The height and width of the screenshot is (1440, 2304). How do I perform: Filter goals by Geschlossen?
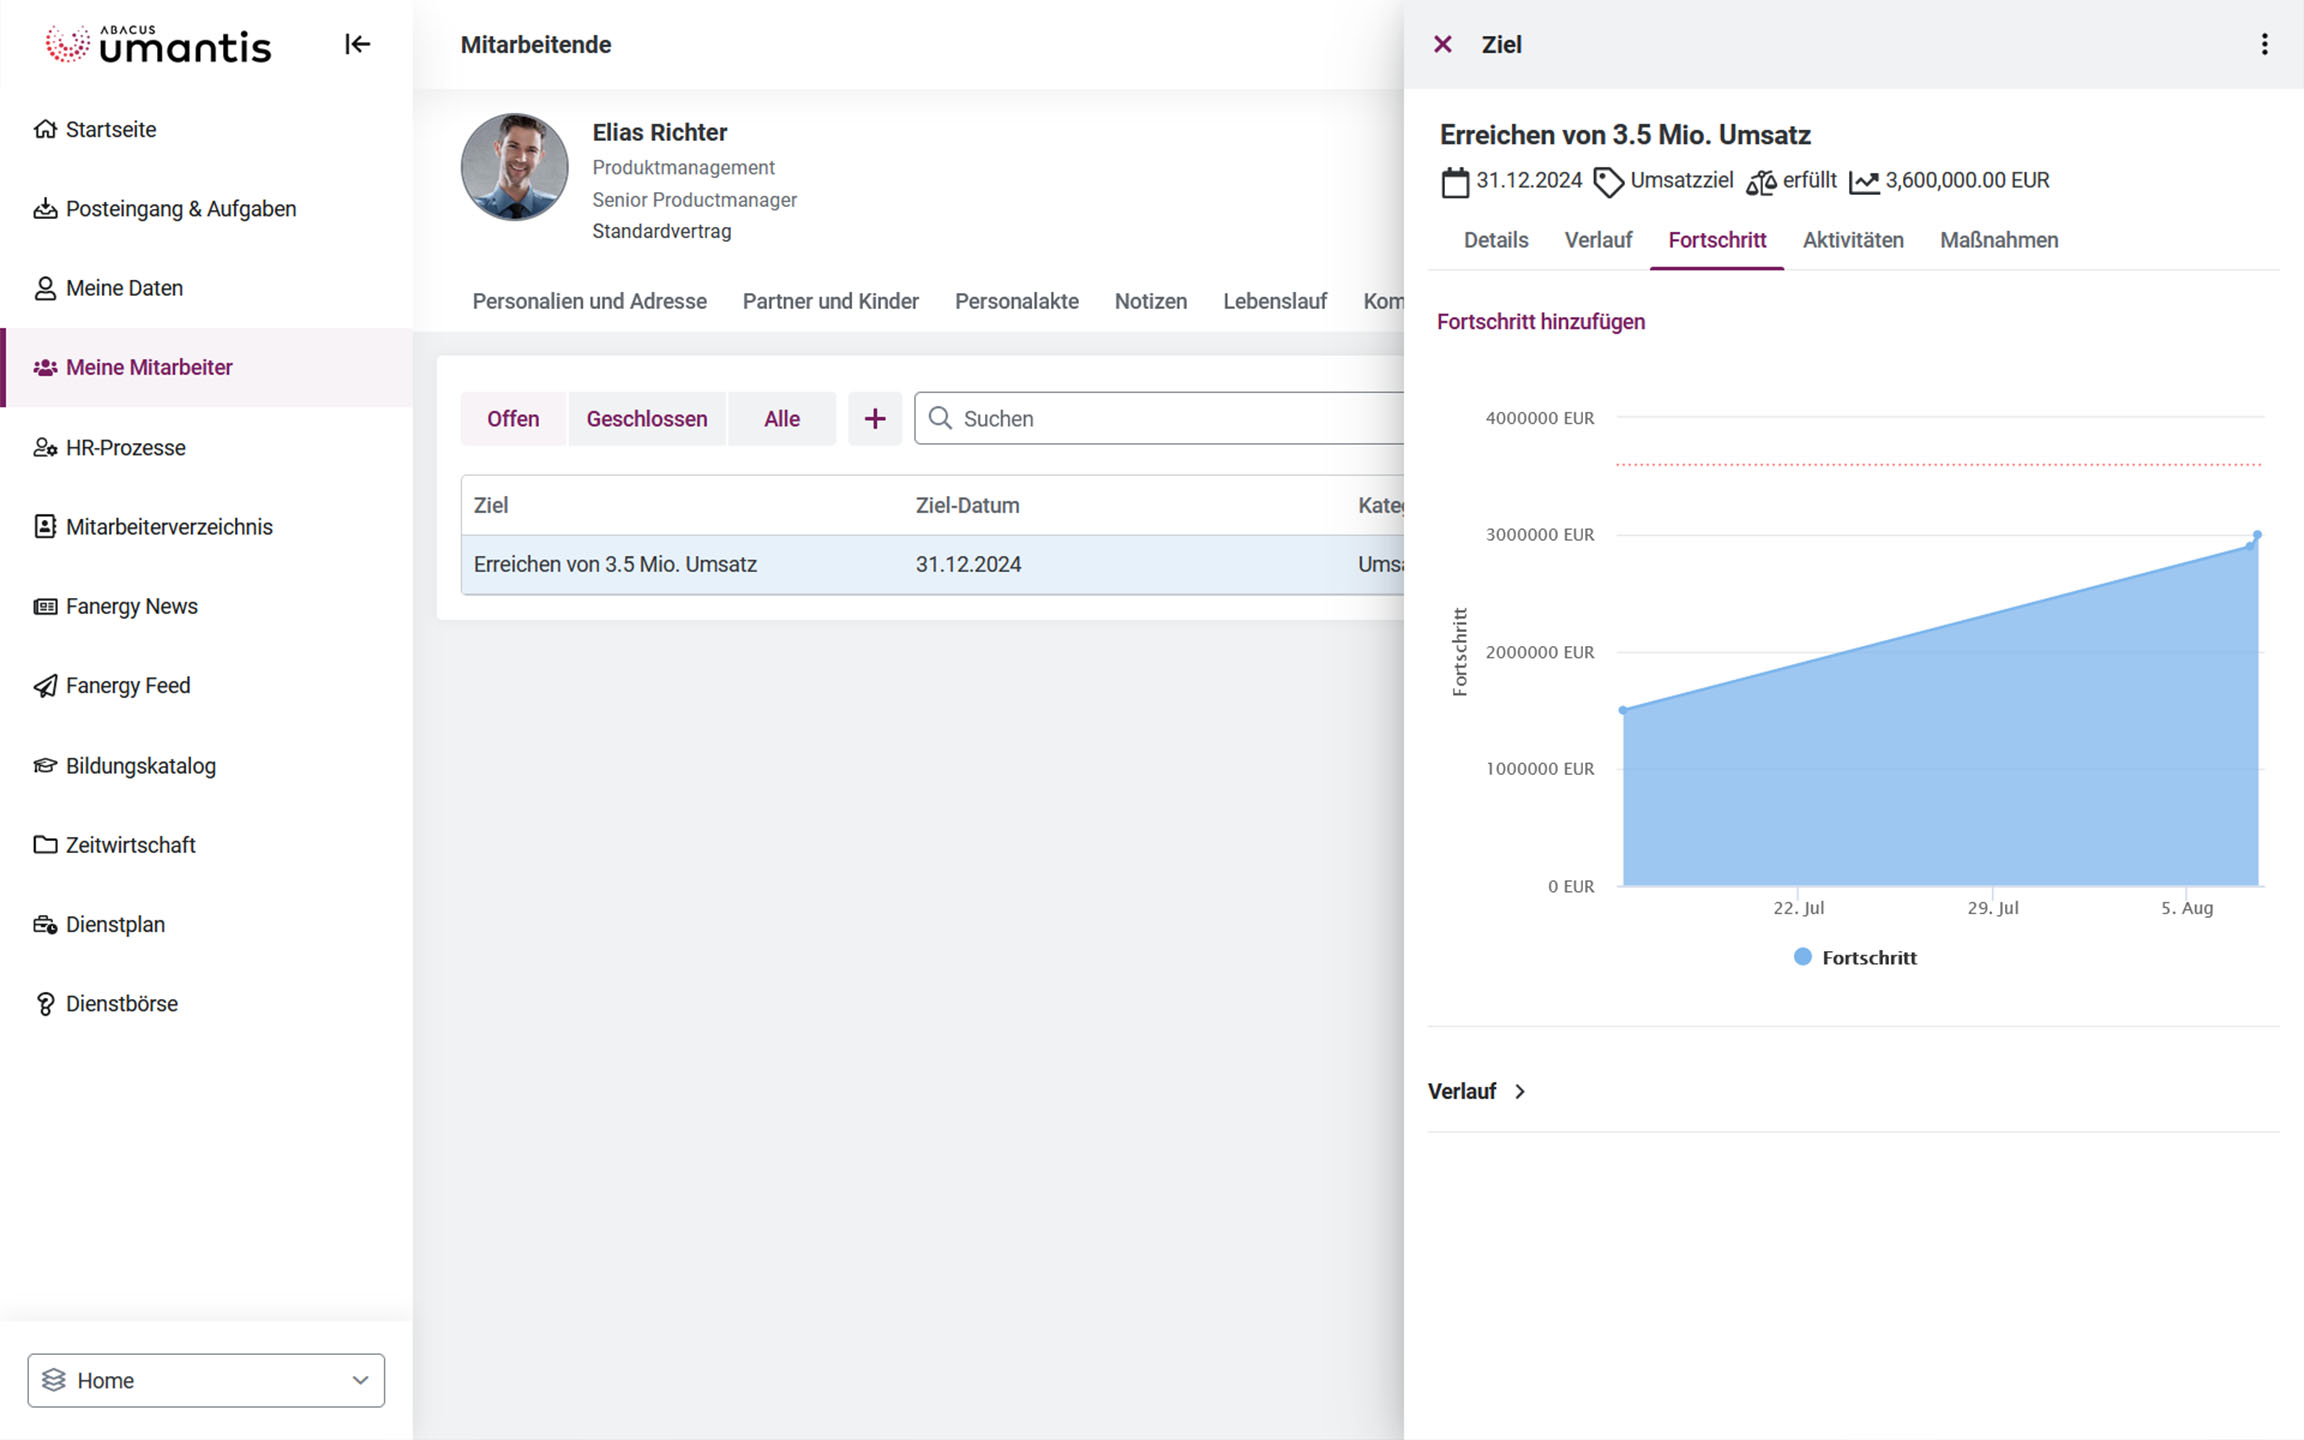(646, 418)
